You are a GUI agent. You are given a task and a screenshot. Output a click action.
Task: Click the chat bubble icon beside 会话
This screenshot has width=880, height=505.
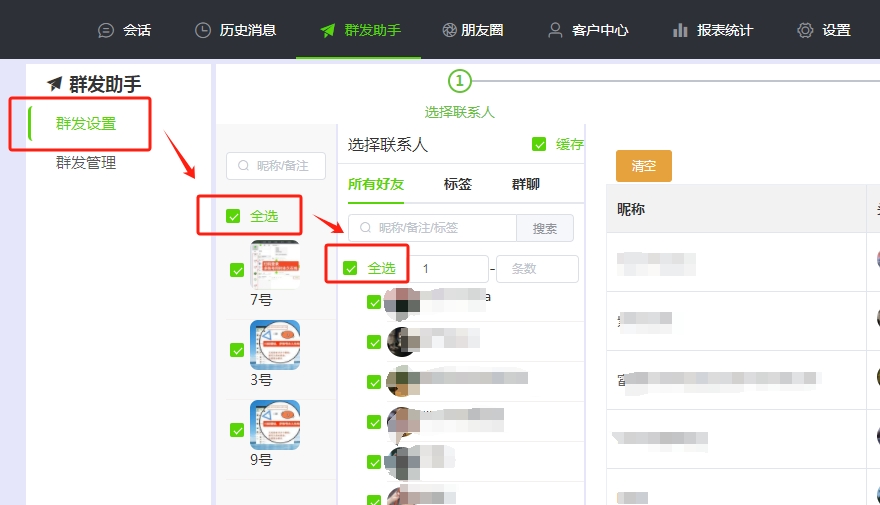pyautogui.click(x=106, y=30)
